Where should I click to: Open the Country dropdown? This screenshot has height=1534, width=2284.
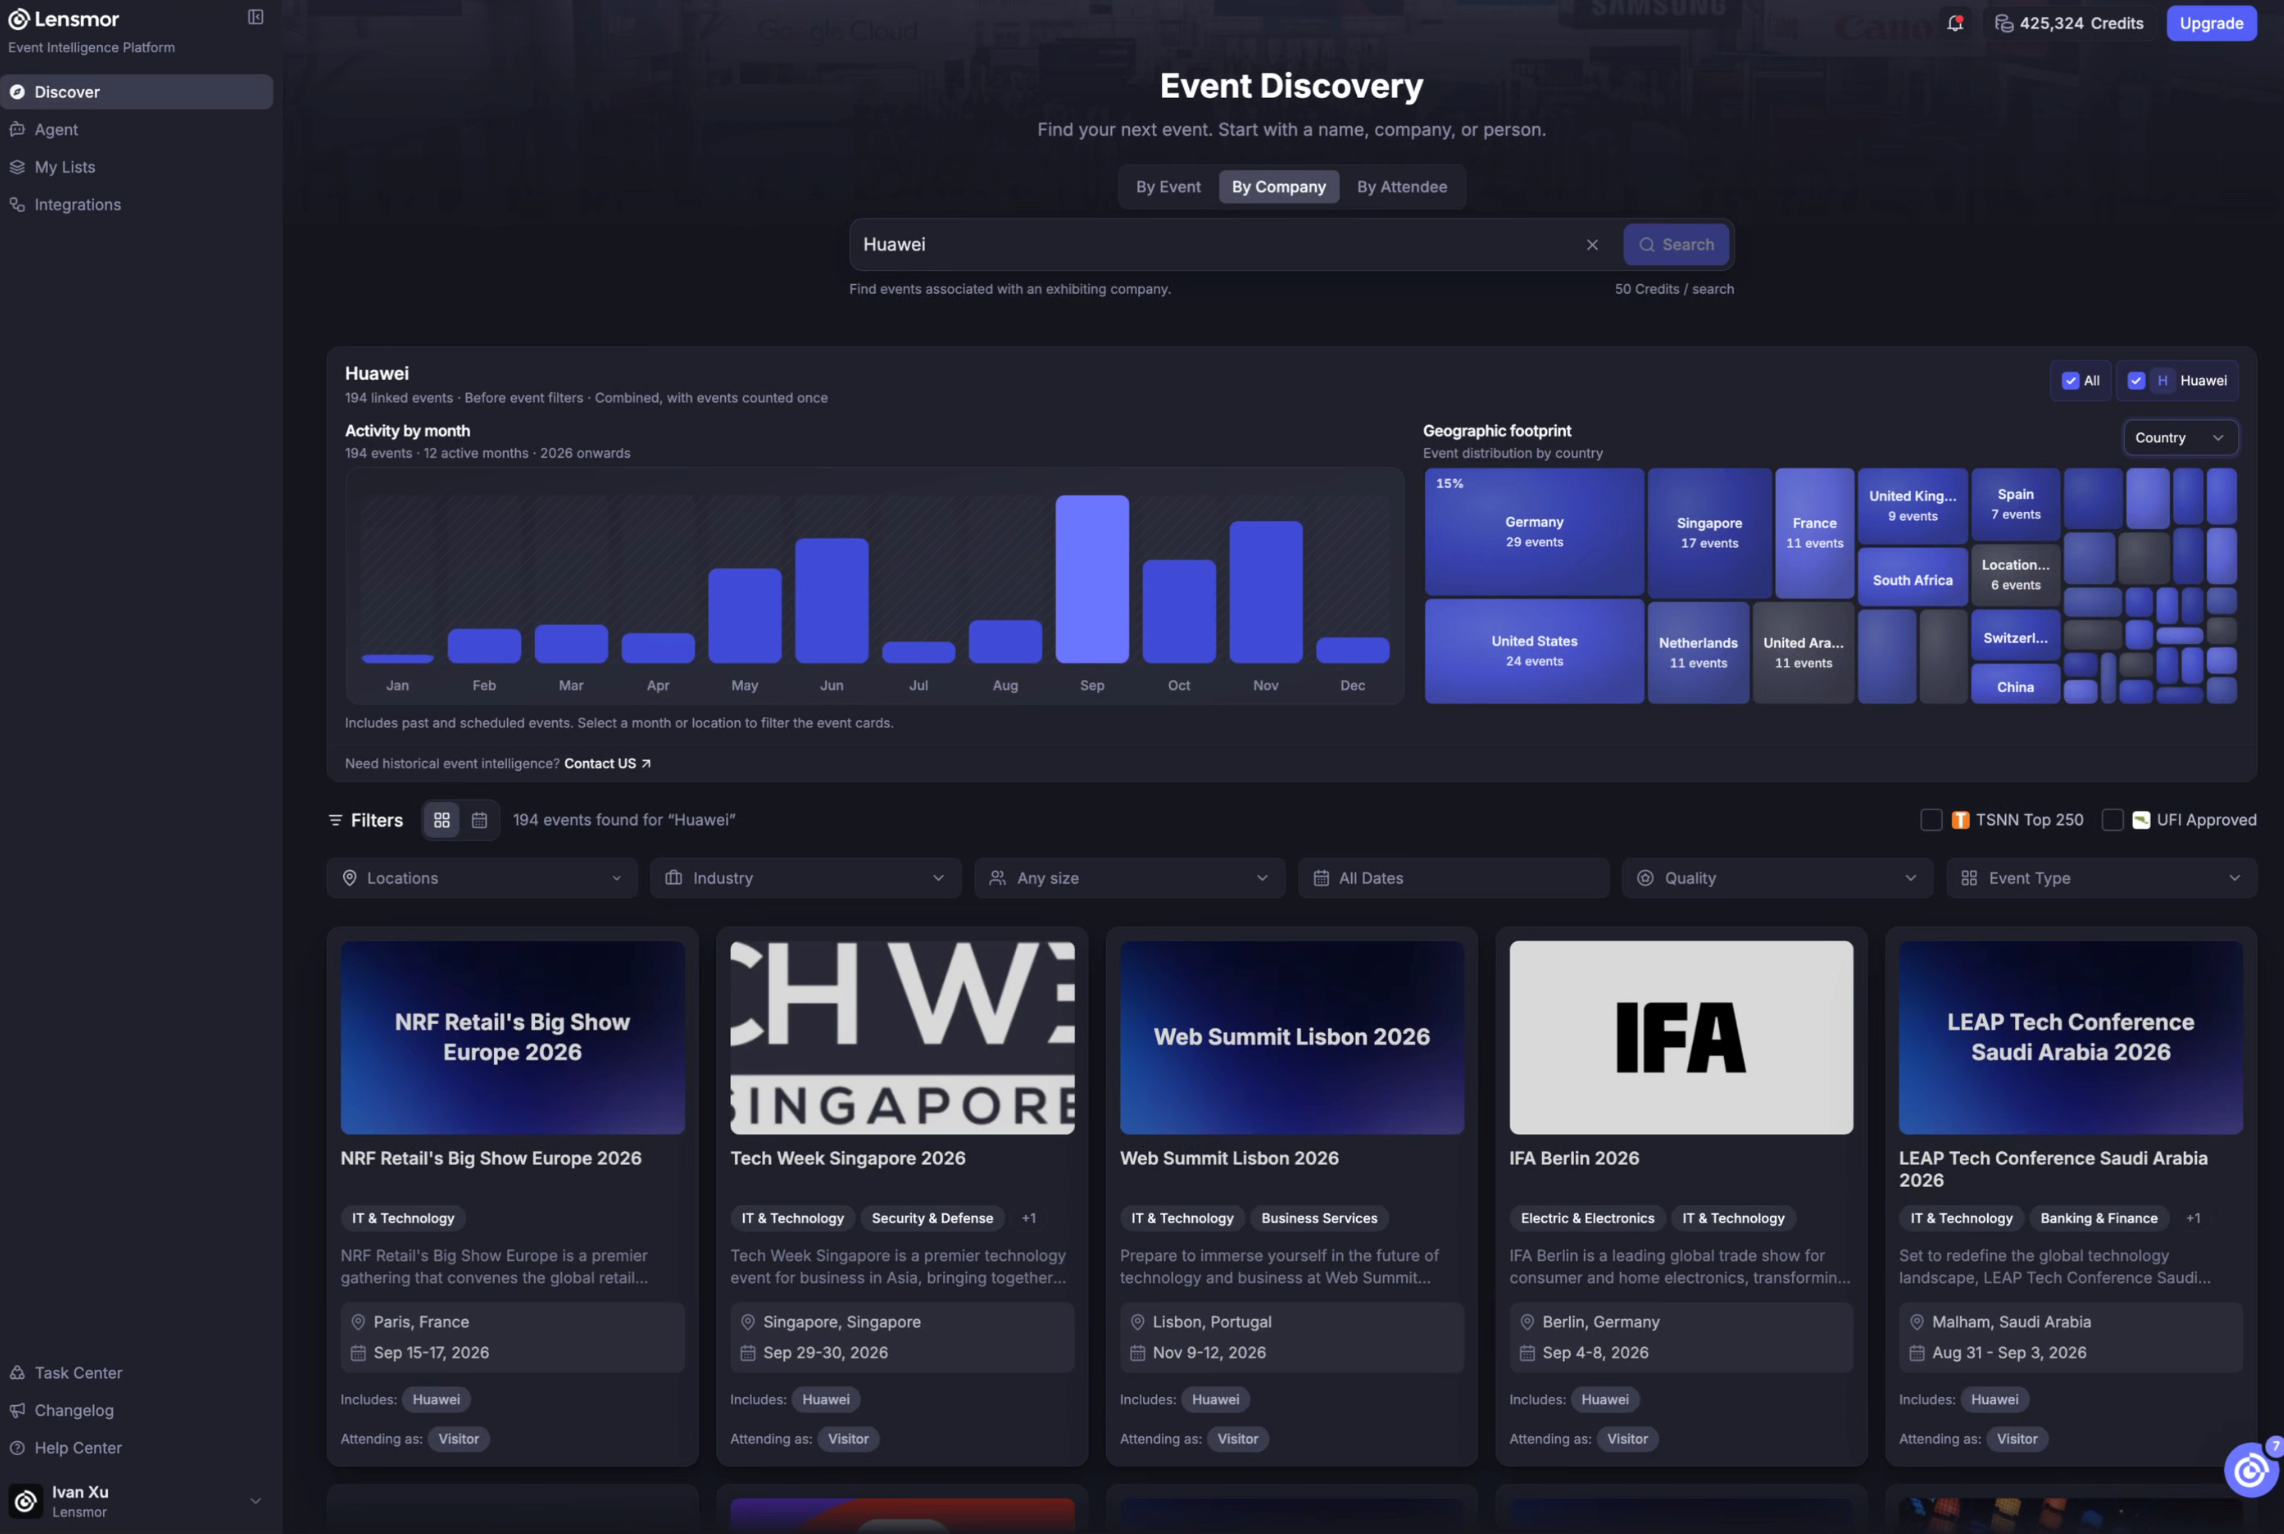coord(2180,438)
